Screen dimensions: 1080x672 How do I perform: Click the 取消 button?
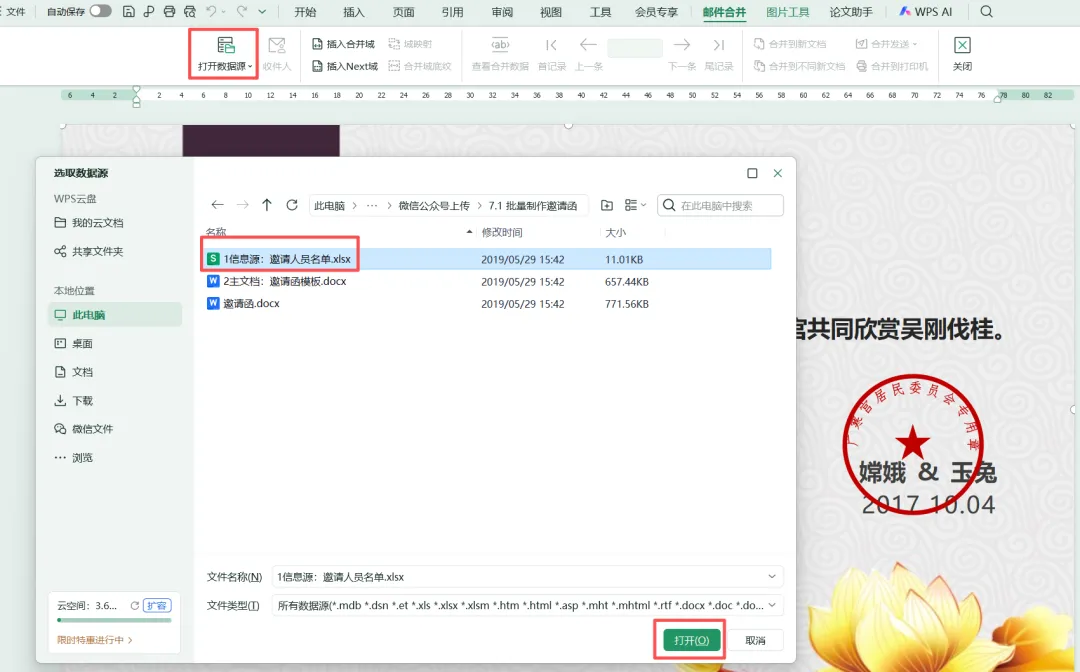[x=756, y=640]
